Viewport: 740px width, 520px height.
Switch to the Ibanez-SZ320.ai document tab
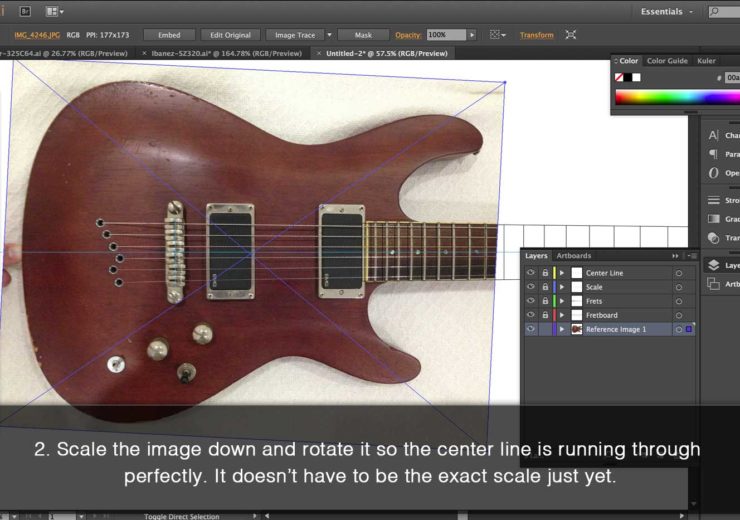click(x=227, y=52)
